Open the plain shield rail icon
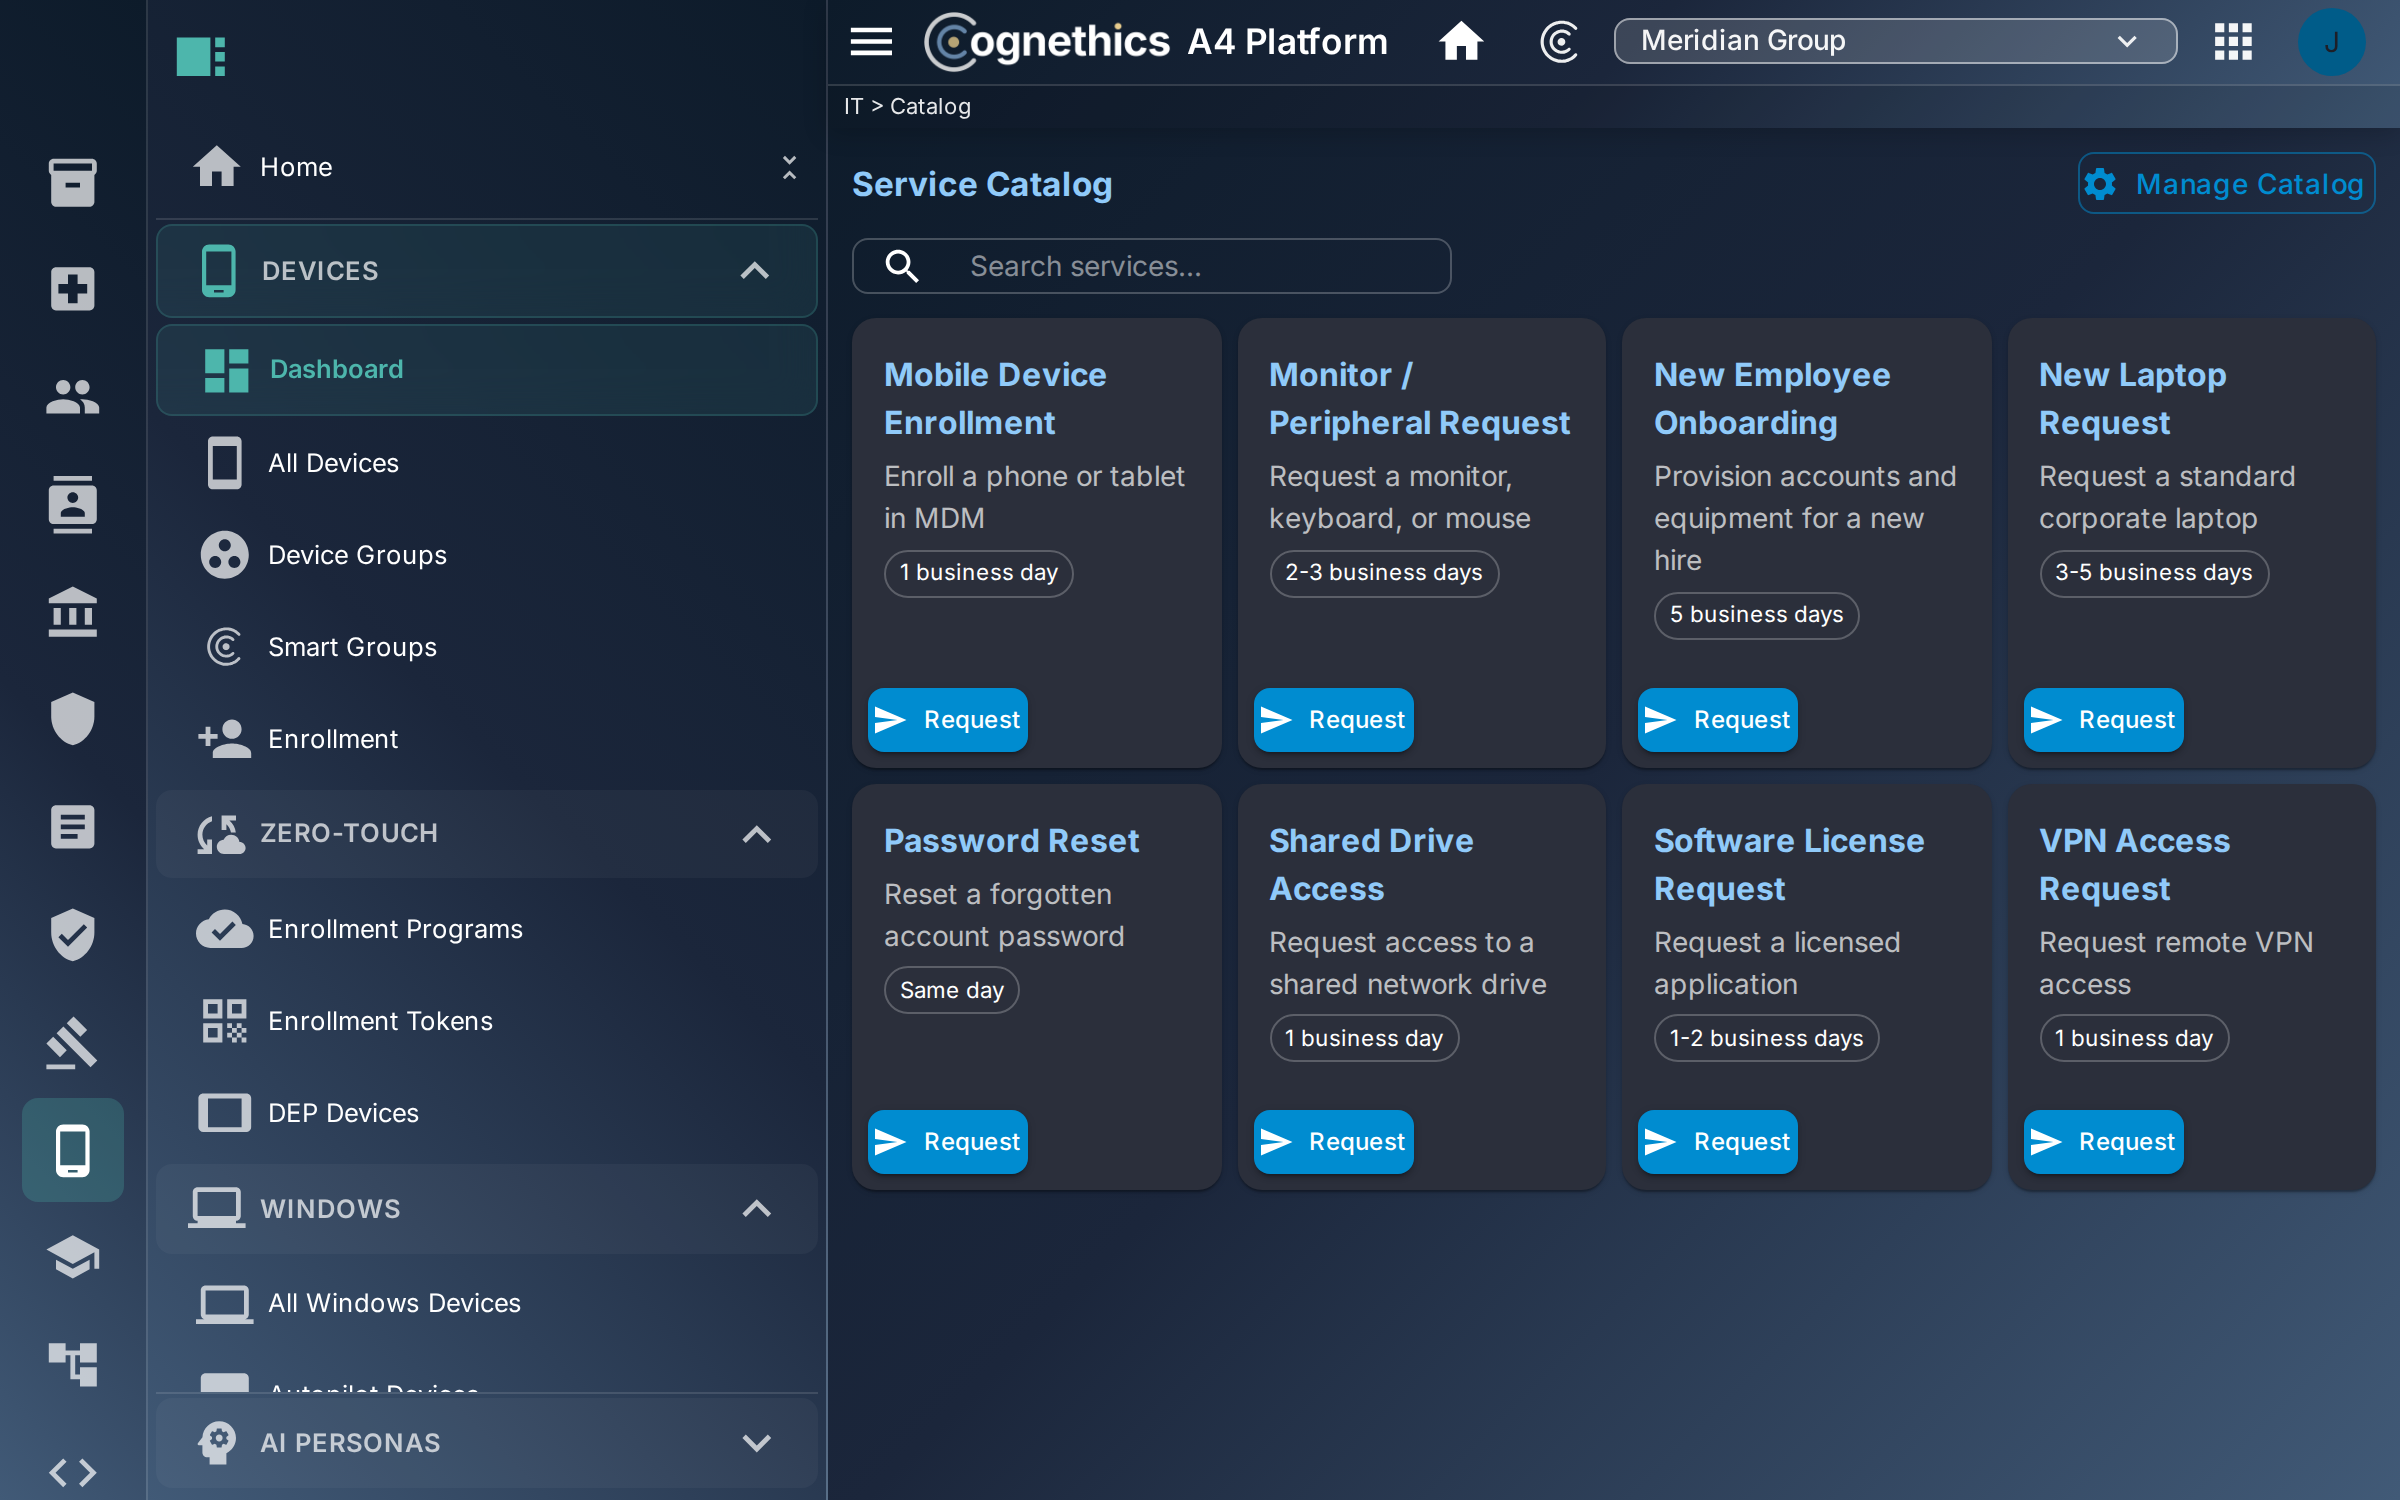The image size is (2400, 1500). point(72,719)
